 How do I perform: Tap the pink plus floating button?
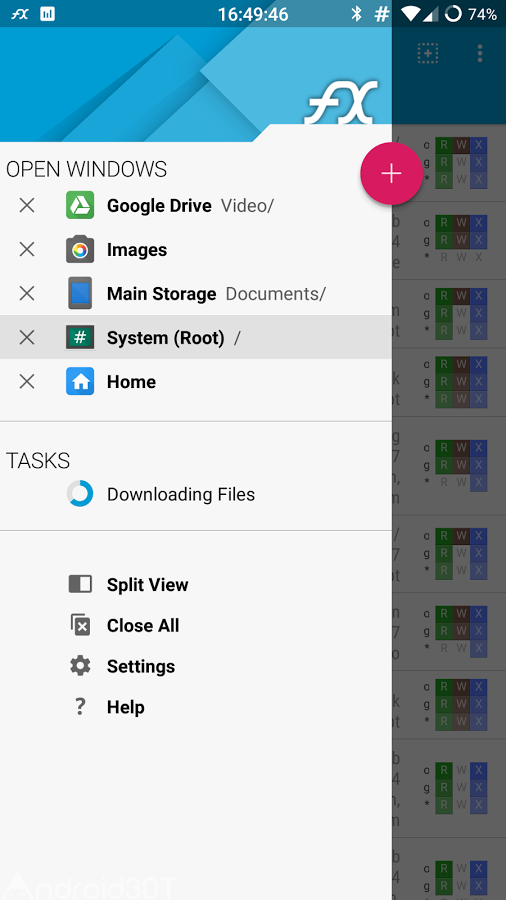point(391,173)
